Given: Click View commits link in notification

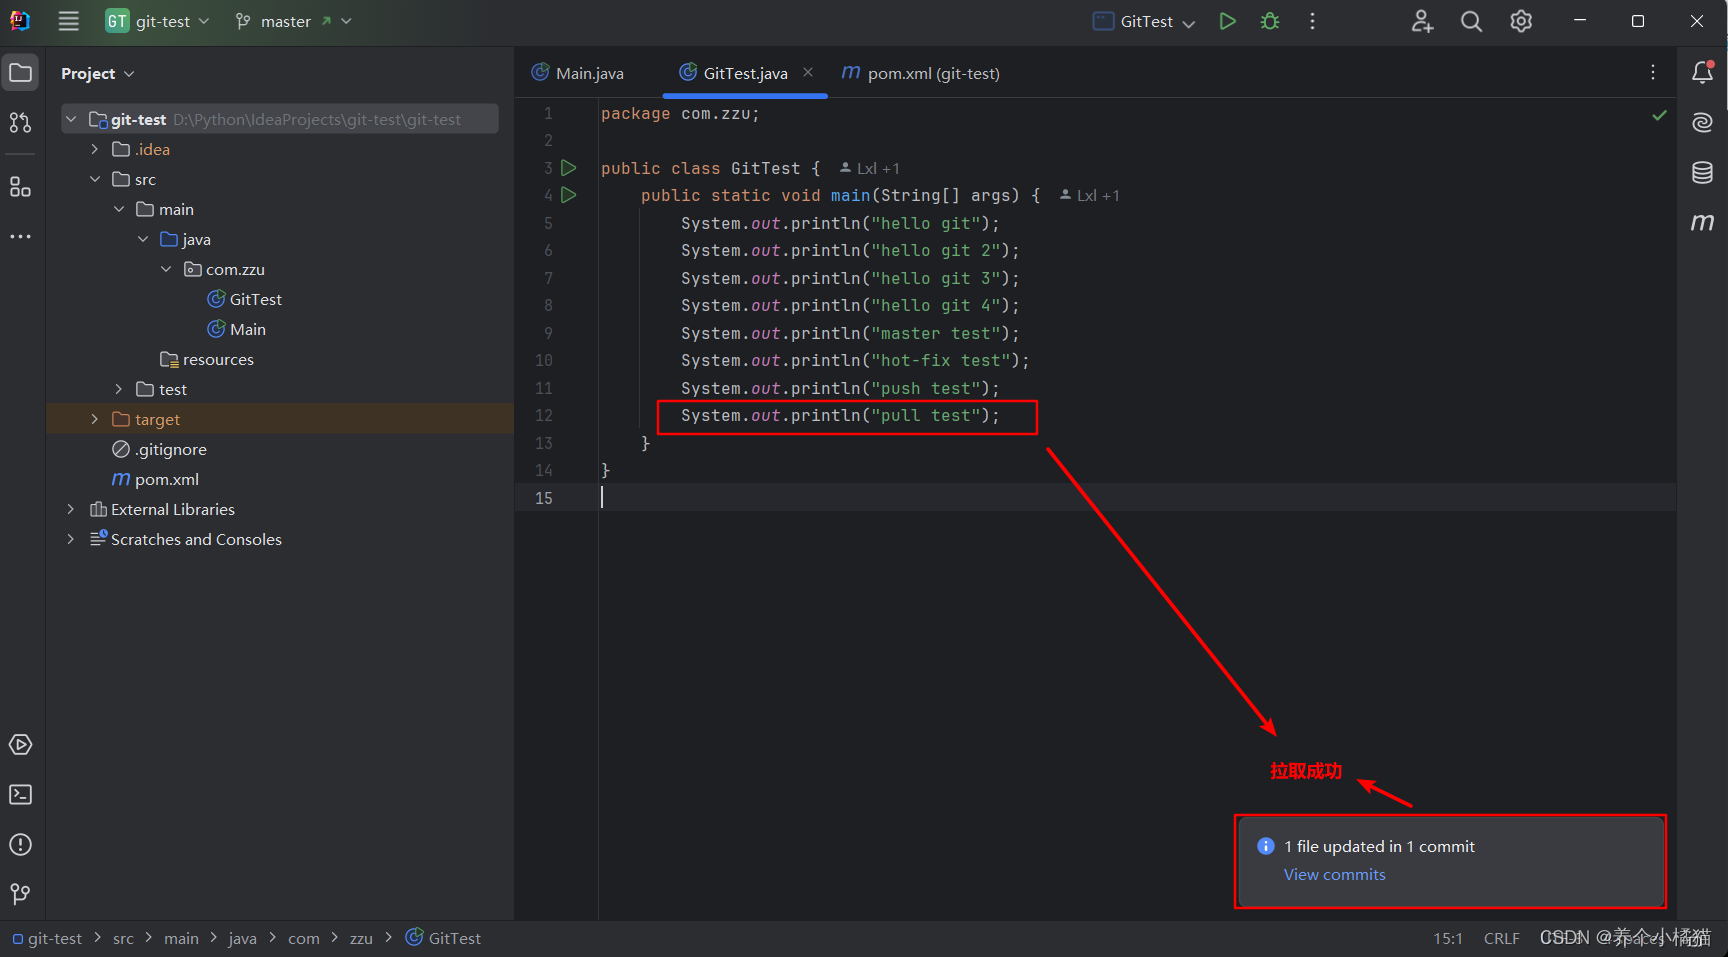Looking at the screenshot, I should point(1334,874).
